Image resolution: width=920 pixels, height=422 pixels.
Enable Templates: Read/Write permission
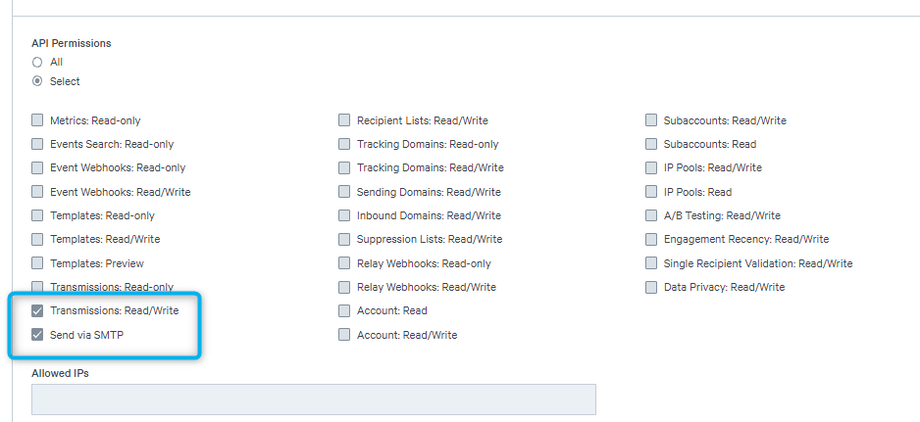38,240
